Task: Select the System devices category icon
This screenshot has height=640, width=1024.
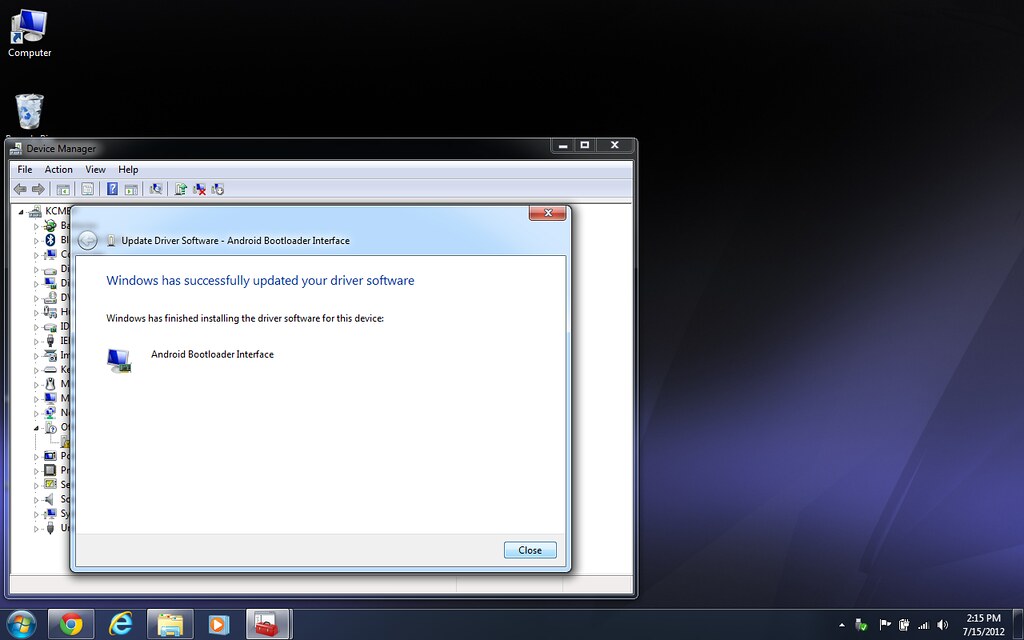Action: coord(50,513)
